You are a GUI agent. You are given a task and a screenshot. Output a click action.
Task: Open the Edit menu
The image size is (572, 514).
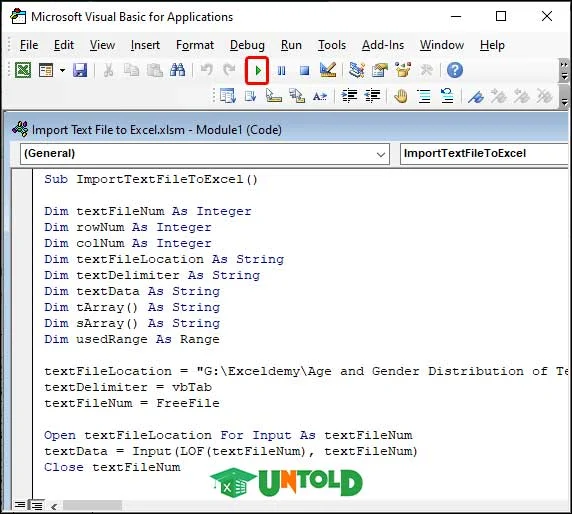[64, 45]
